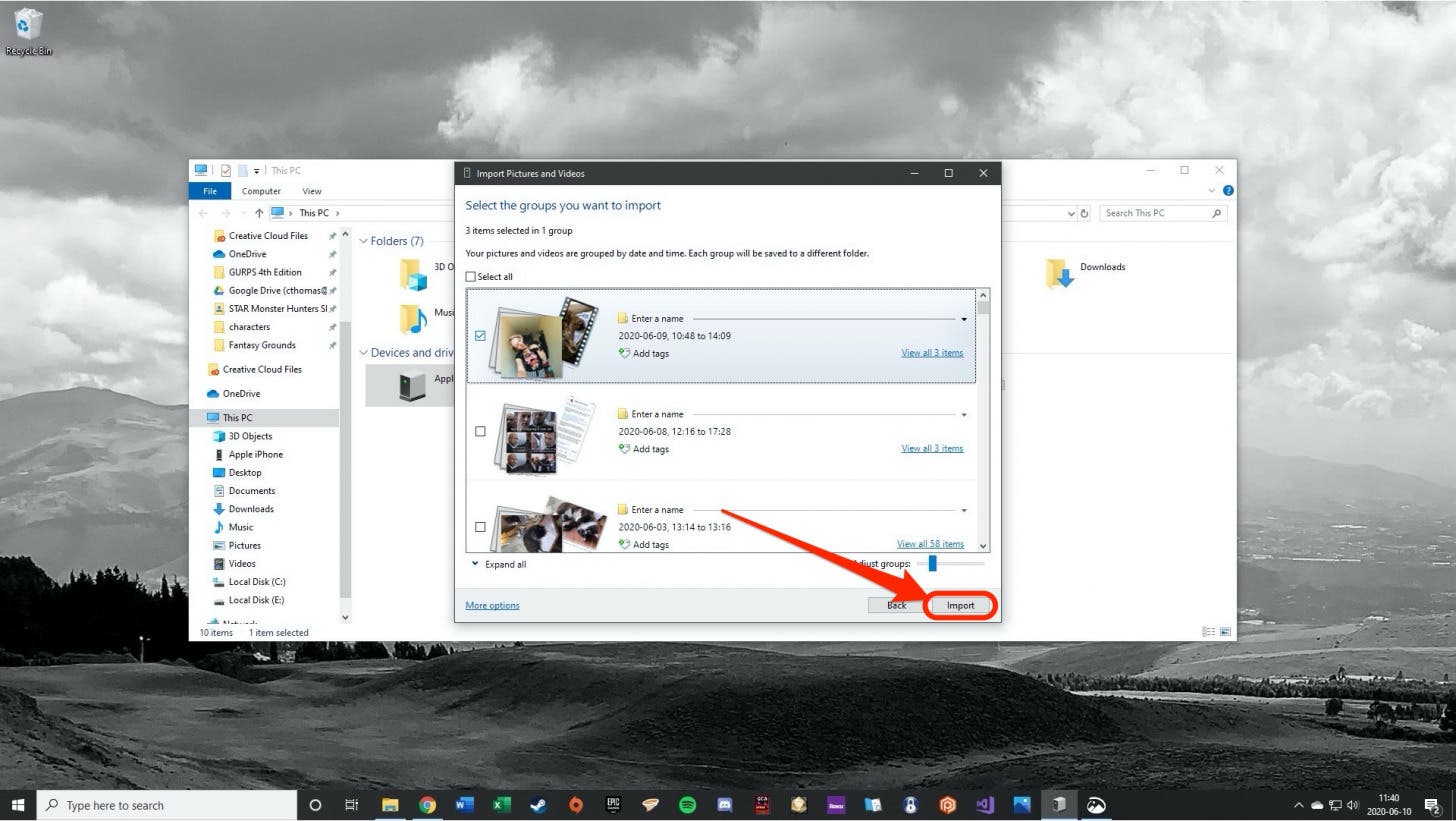
Task: Click the Apple iPhone device icon in sidebar
Action: tap(219, 455)
